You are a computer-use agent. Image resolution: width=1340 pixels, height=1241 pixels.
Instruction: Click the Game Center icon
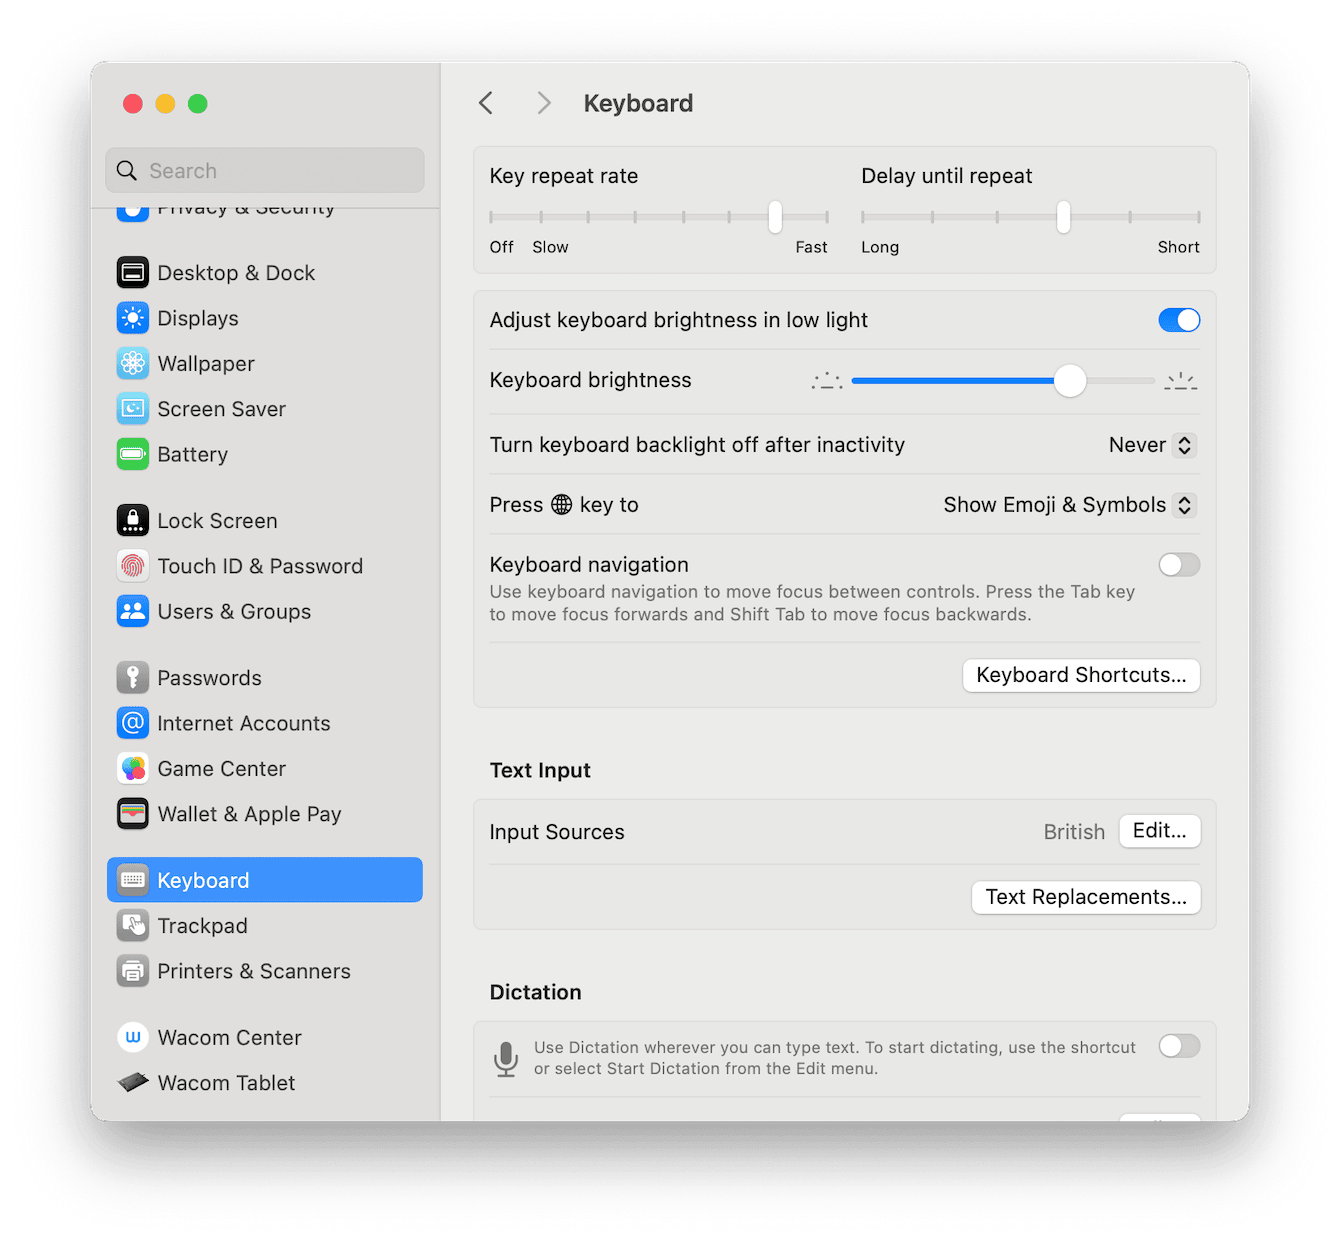coord(133,768)
